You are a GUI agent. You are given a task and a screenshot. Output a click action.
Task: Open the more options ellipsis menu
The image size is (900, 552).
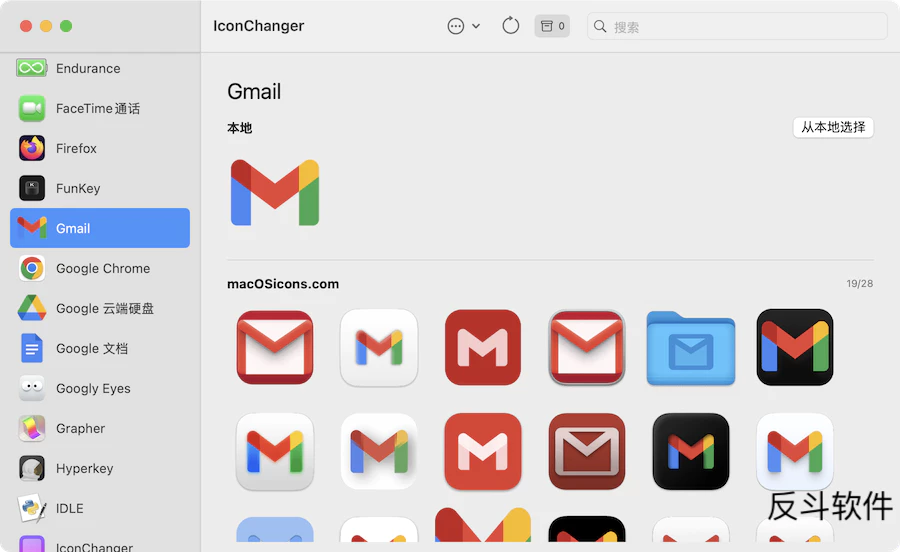coord(464,26)
